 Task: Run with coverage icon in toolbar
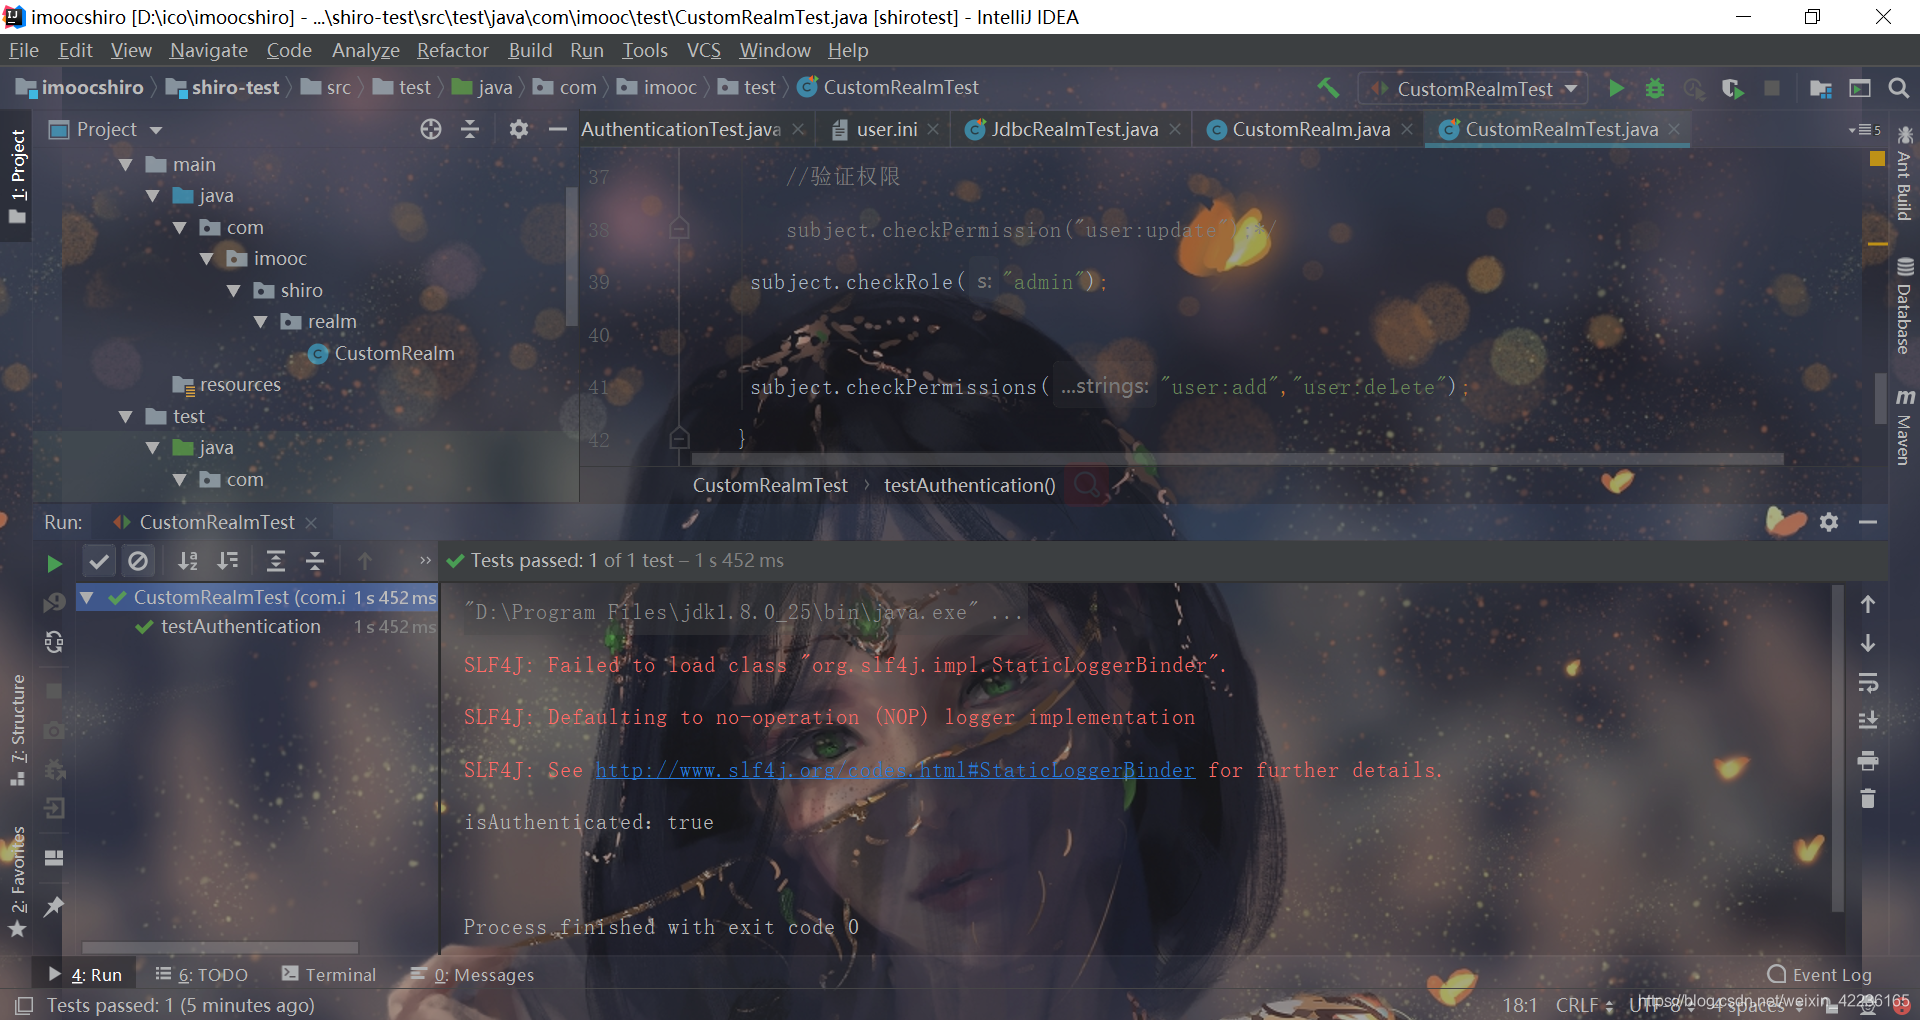pyautogui.click(x=1733, y=88)
